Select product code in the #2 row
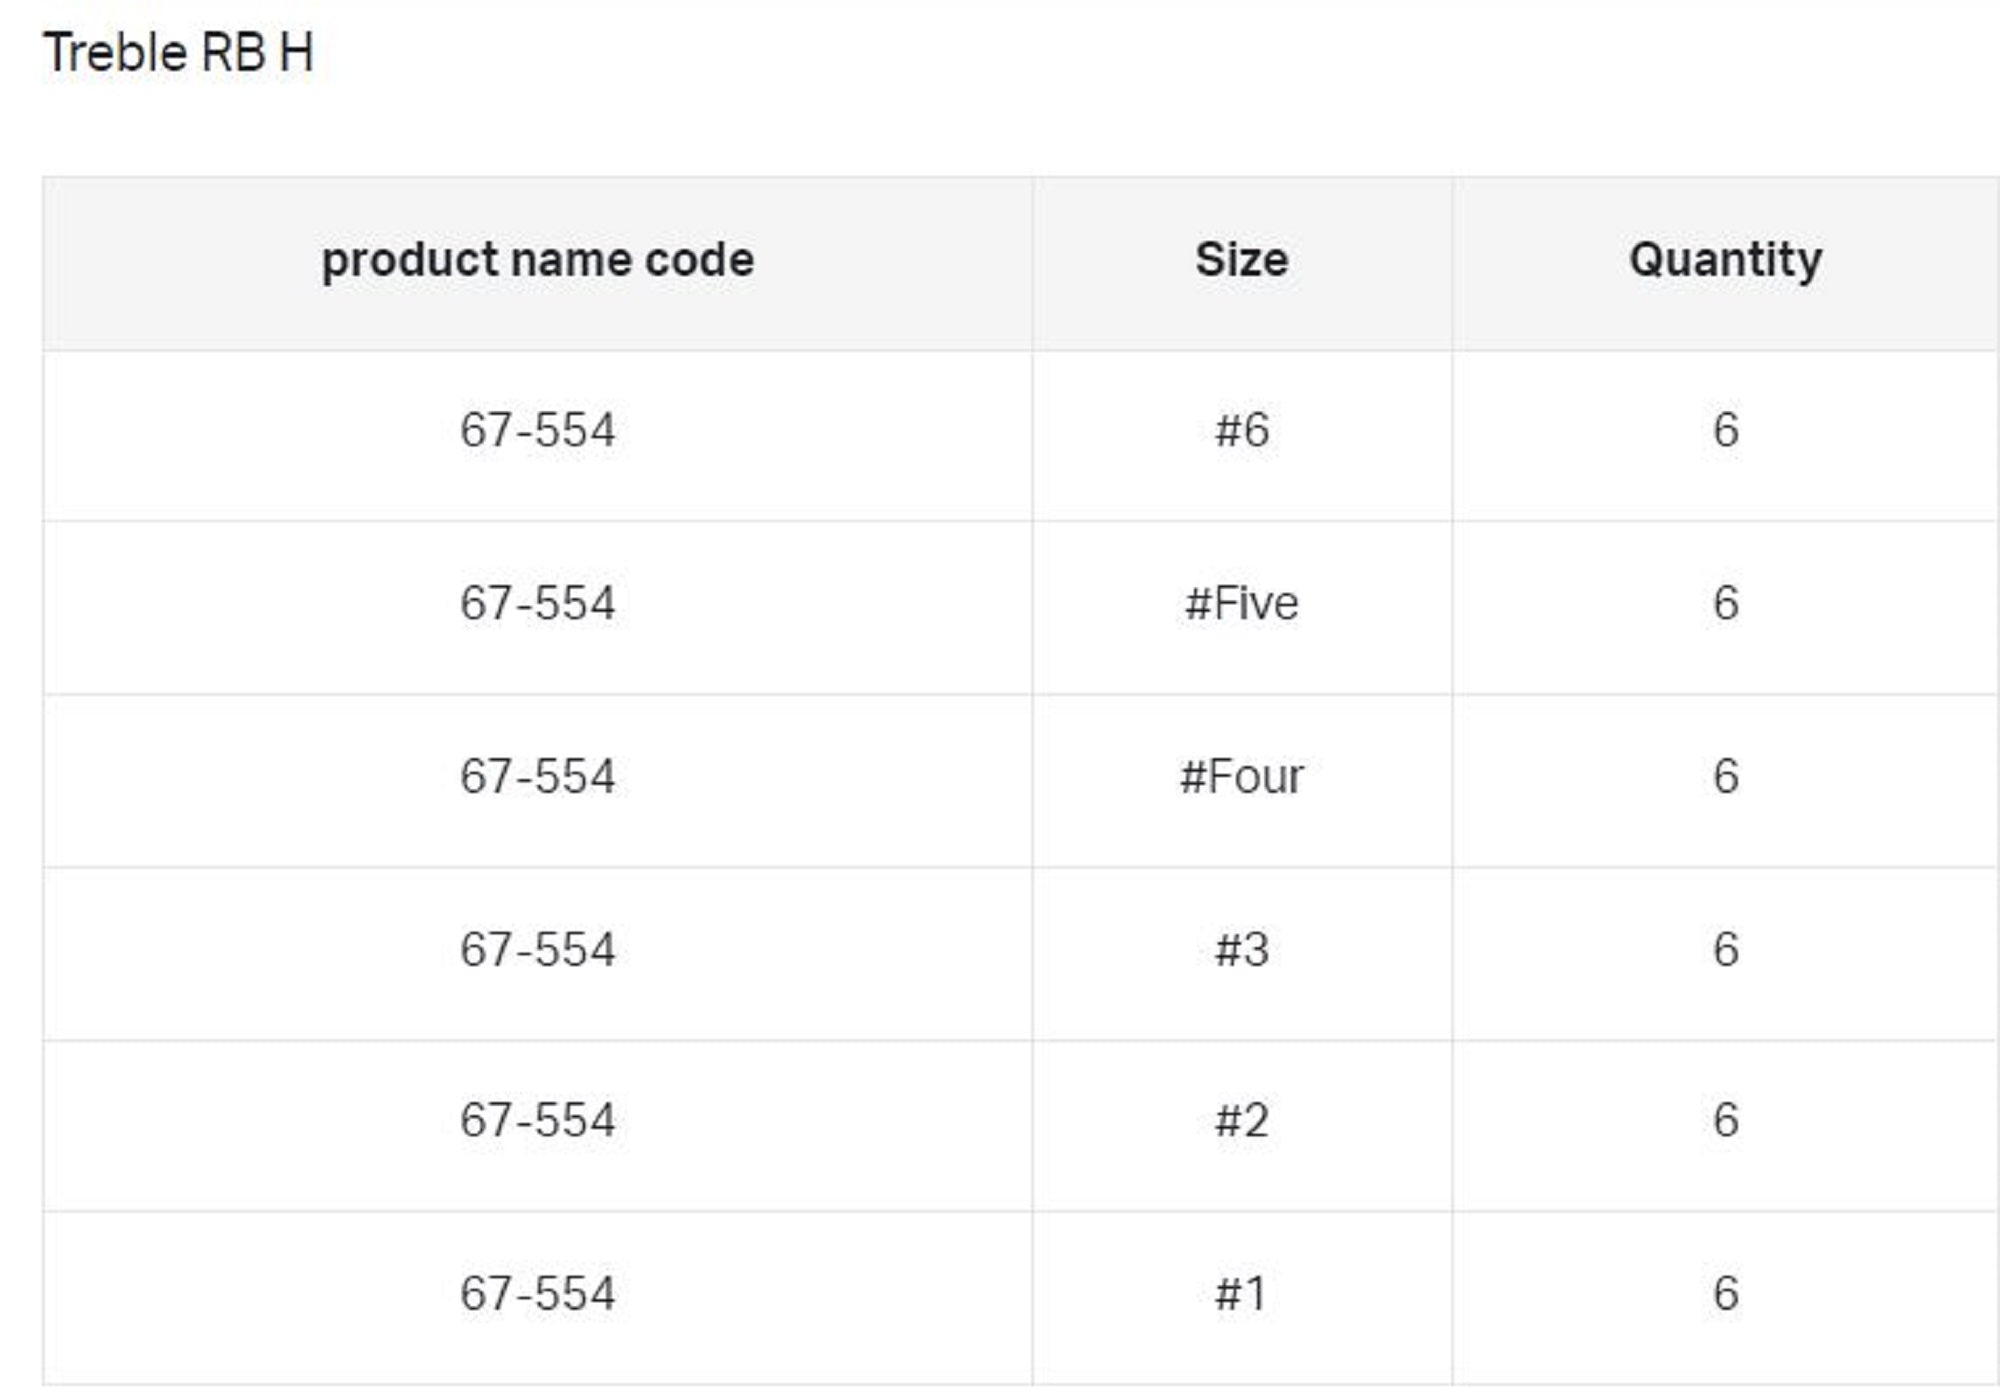 tap(537, 1121)
